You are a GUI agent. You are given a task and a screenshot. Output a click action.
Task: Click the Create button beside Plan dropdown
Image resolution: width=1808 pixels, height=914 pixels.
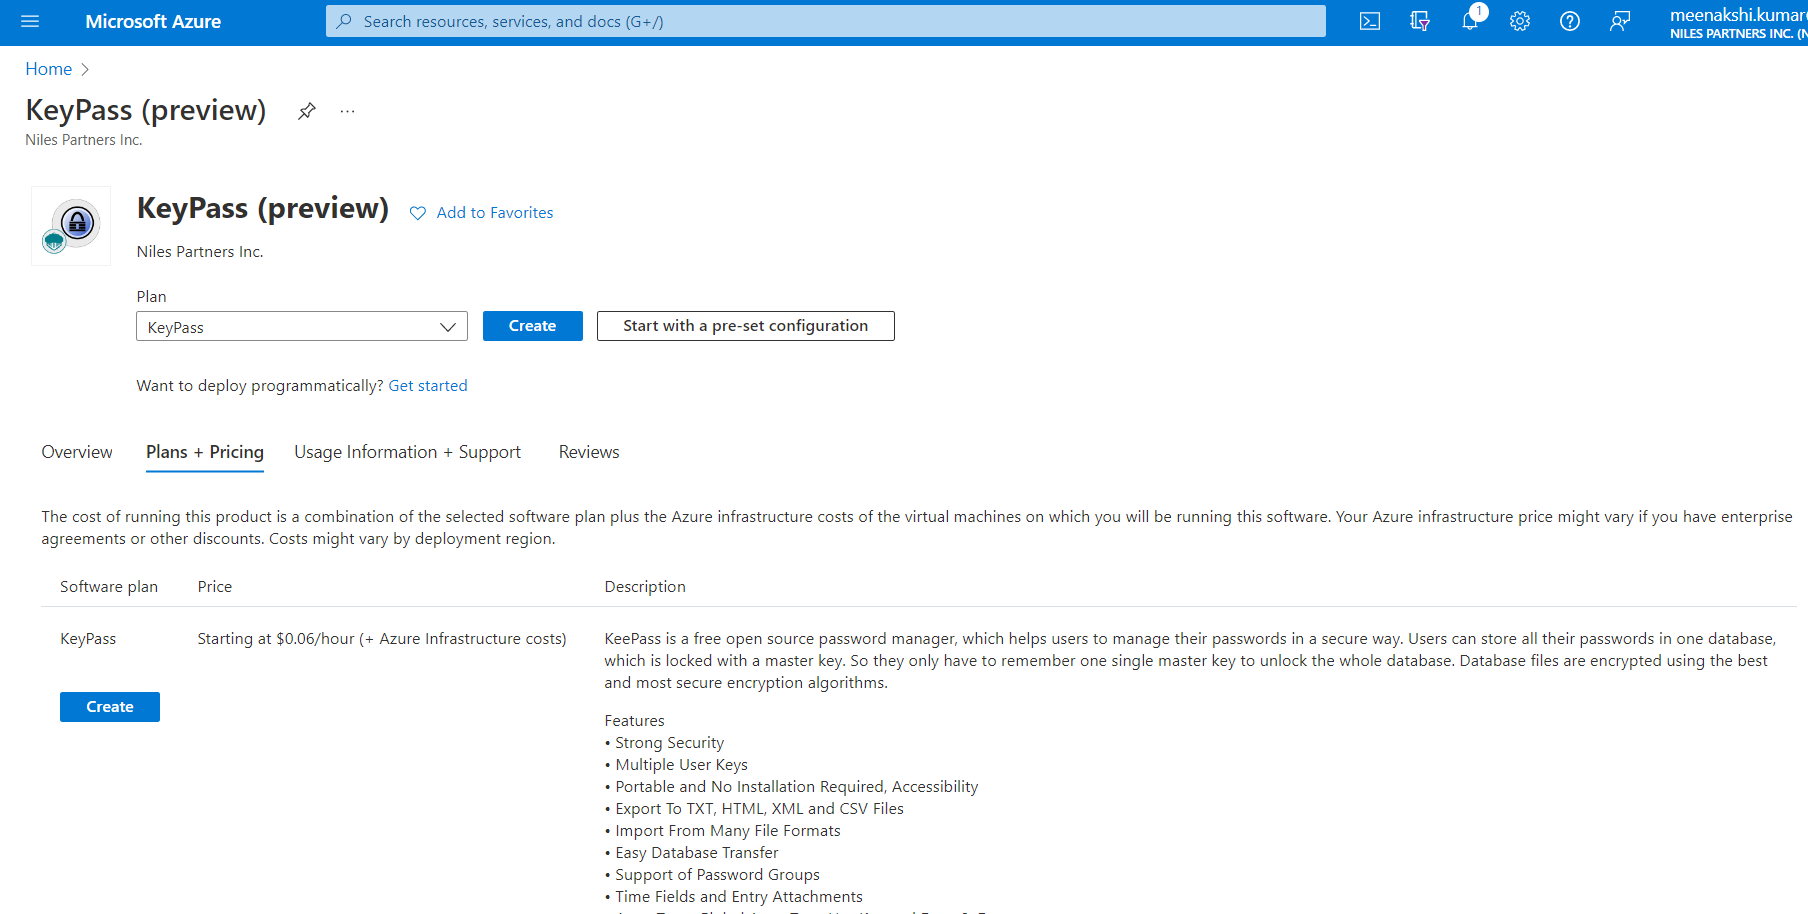(x=533, y=326)
